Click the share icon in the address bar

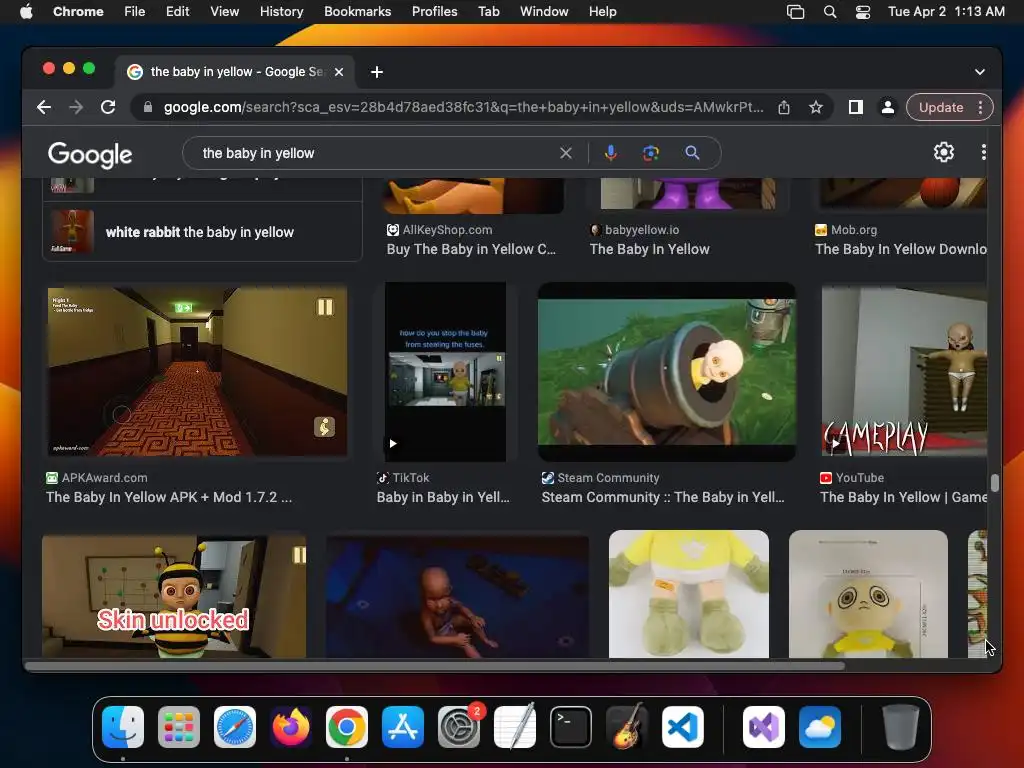click(x=784, y=107)
